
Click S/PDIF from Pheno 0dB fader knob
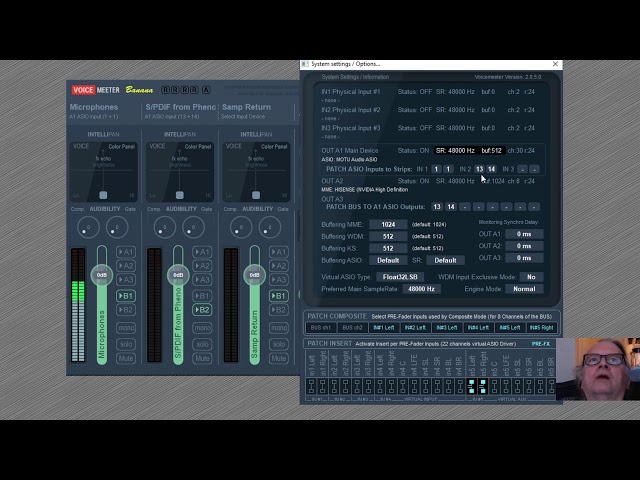[x=178, y=275]
